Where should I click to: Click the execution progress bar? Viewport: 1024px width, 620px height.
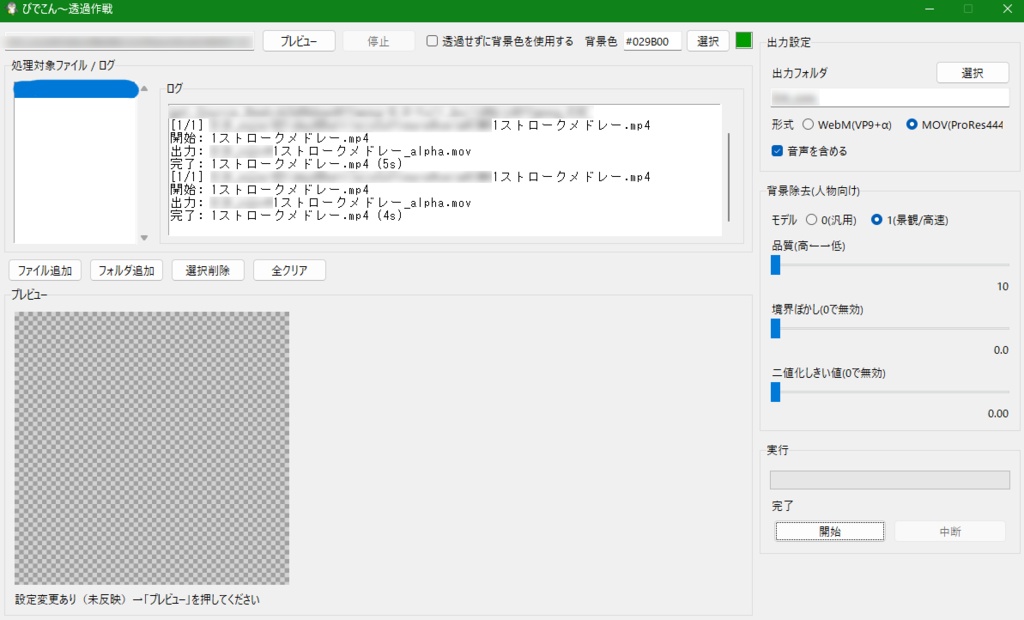point(889,480)
